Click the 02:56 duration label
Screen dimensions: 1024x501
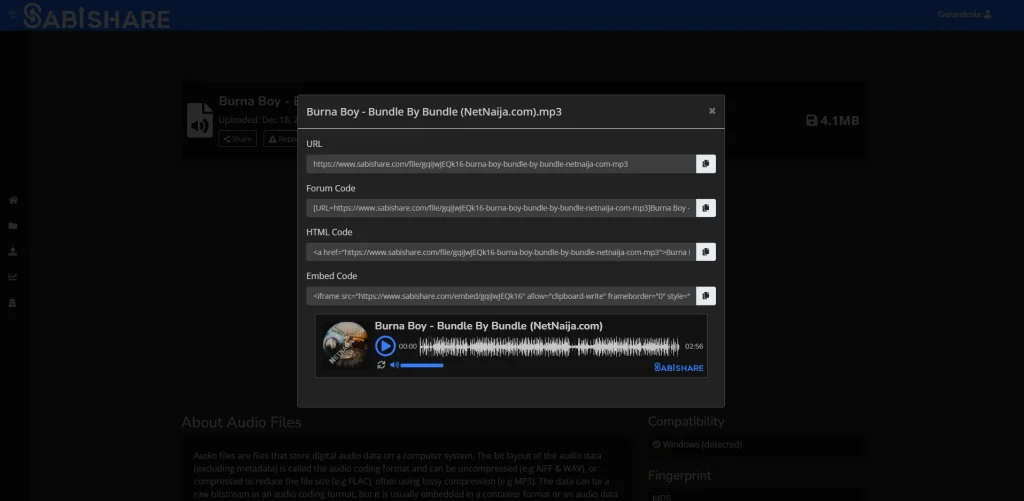pyautogui.click(x=694, y=346)
